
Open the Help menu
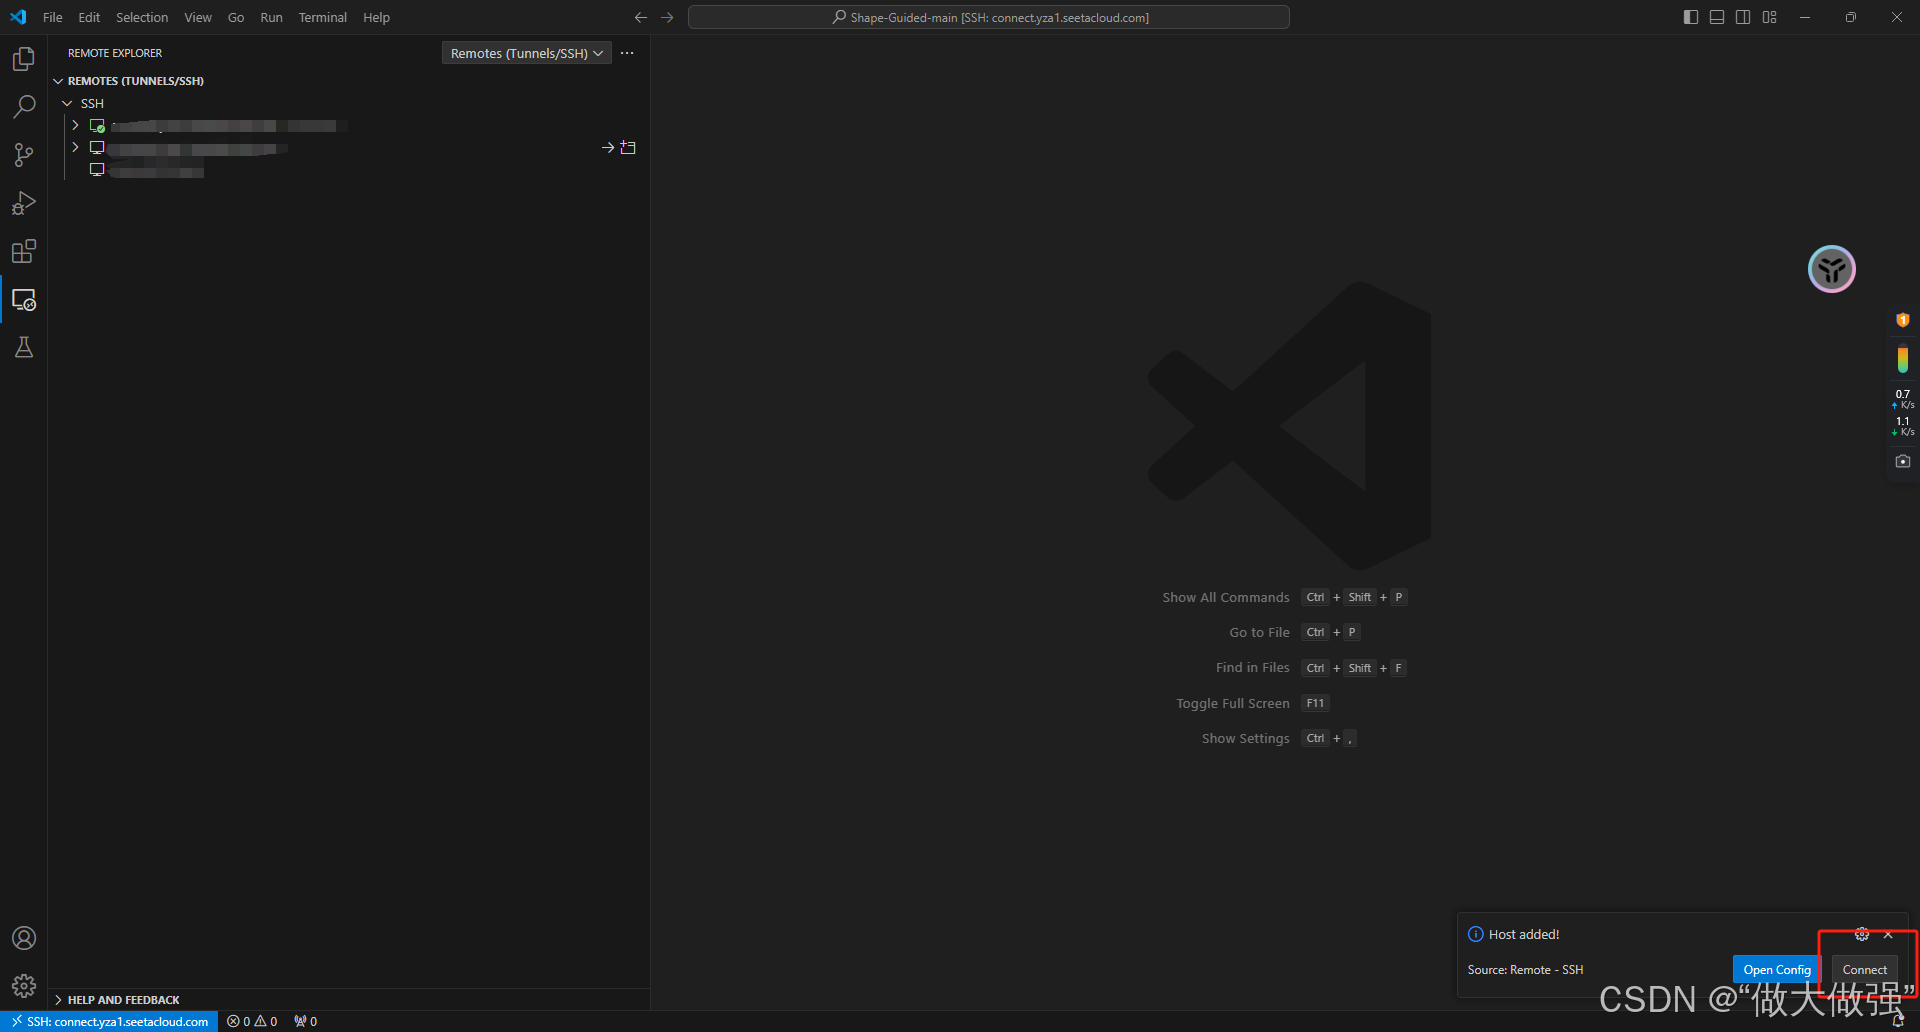pyautogui.click(x=377, y=17)
